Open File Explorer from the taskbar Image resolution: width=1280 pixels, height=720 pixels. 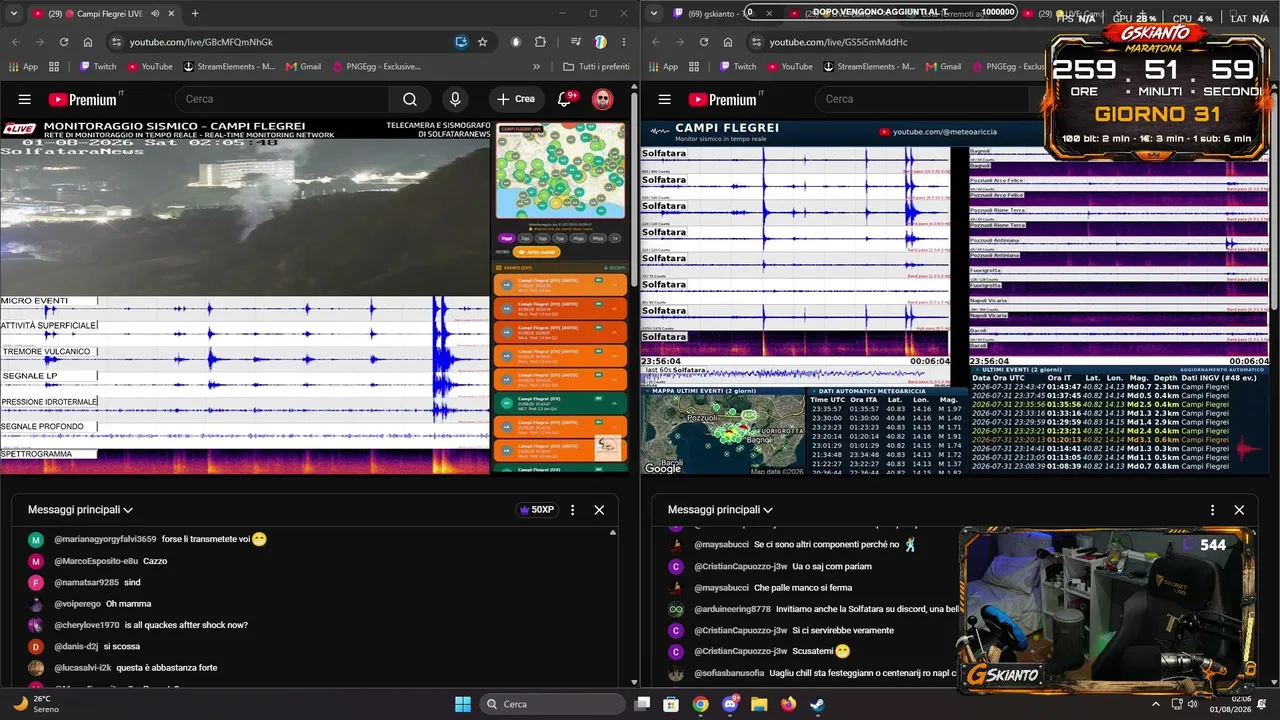759,704
